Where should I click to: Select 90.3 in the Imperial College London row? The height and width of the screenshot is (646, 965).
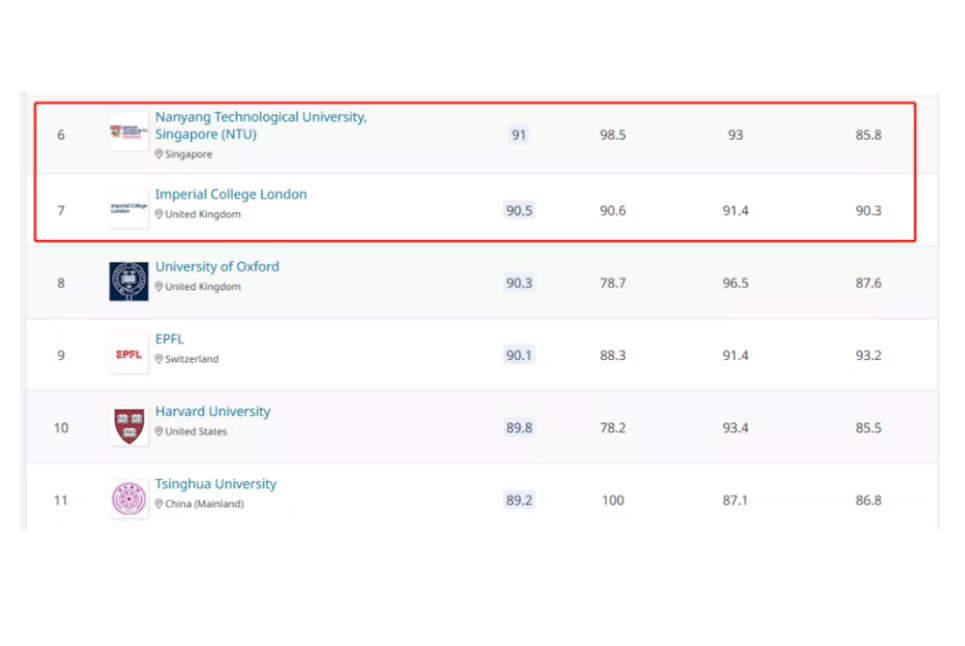tap(868, 210)
